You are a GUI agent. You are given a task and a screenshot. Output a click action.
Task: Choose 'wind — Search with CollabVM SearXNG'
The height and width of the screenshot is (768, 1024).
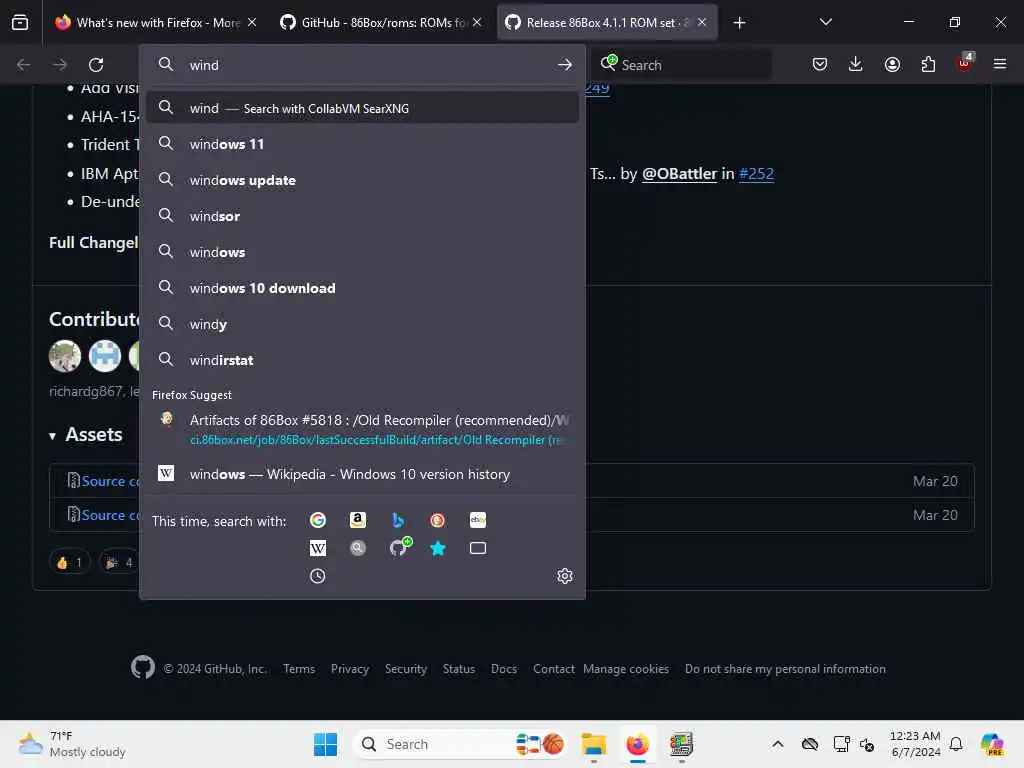tap(362, 108)
